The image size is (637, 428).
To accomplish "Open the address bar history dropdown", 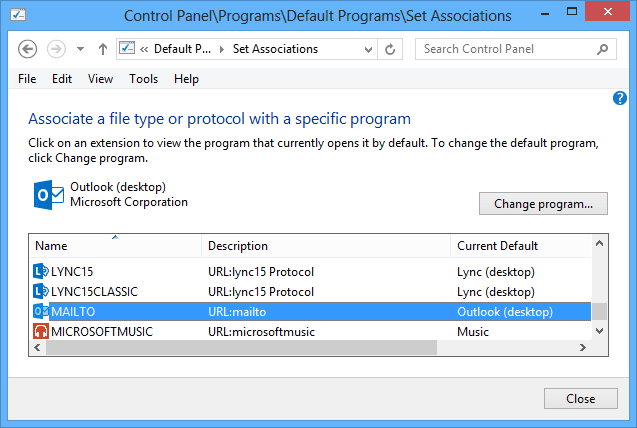I will point(368,50).
